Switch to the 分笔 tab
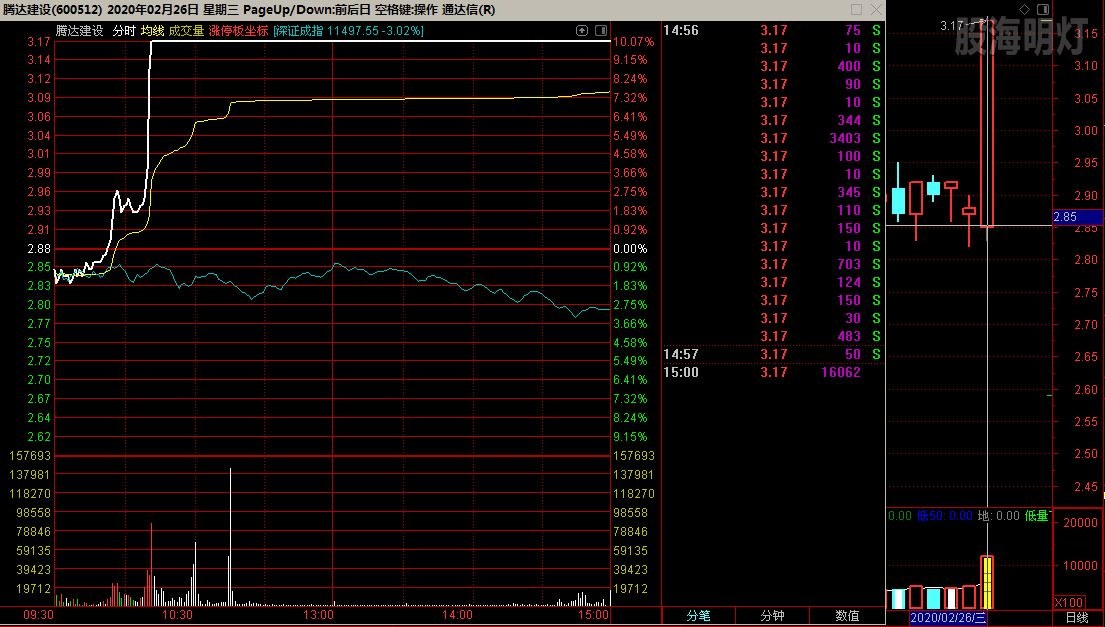Screen dimensions: 1105x627 point(698,616)
